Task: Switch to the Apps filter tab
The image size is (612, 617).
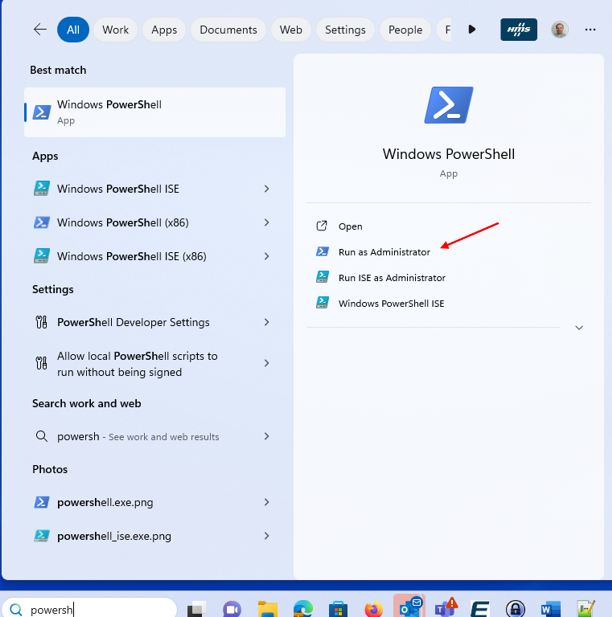Action: (164, 30)
